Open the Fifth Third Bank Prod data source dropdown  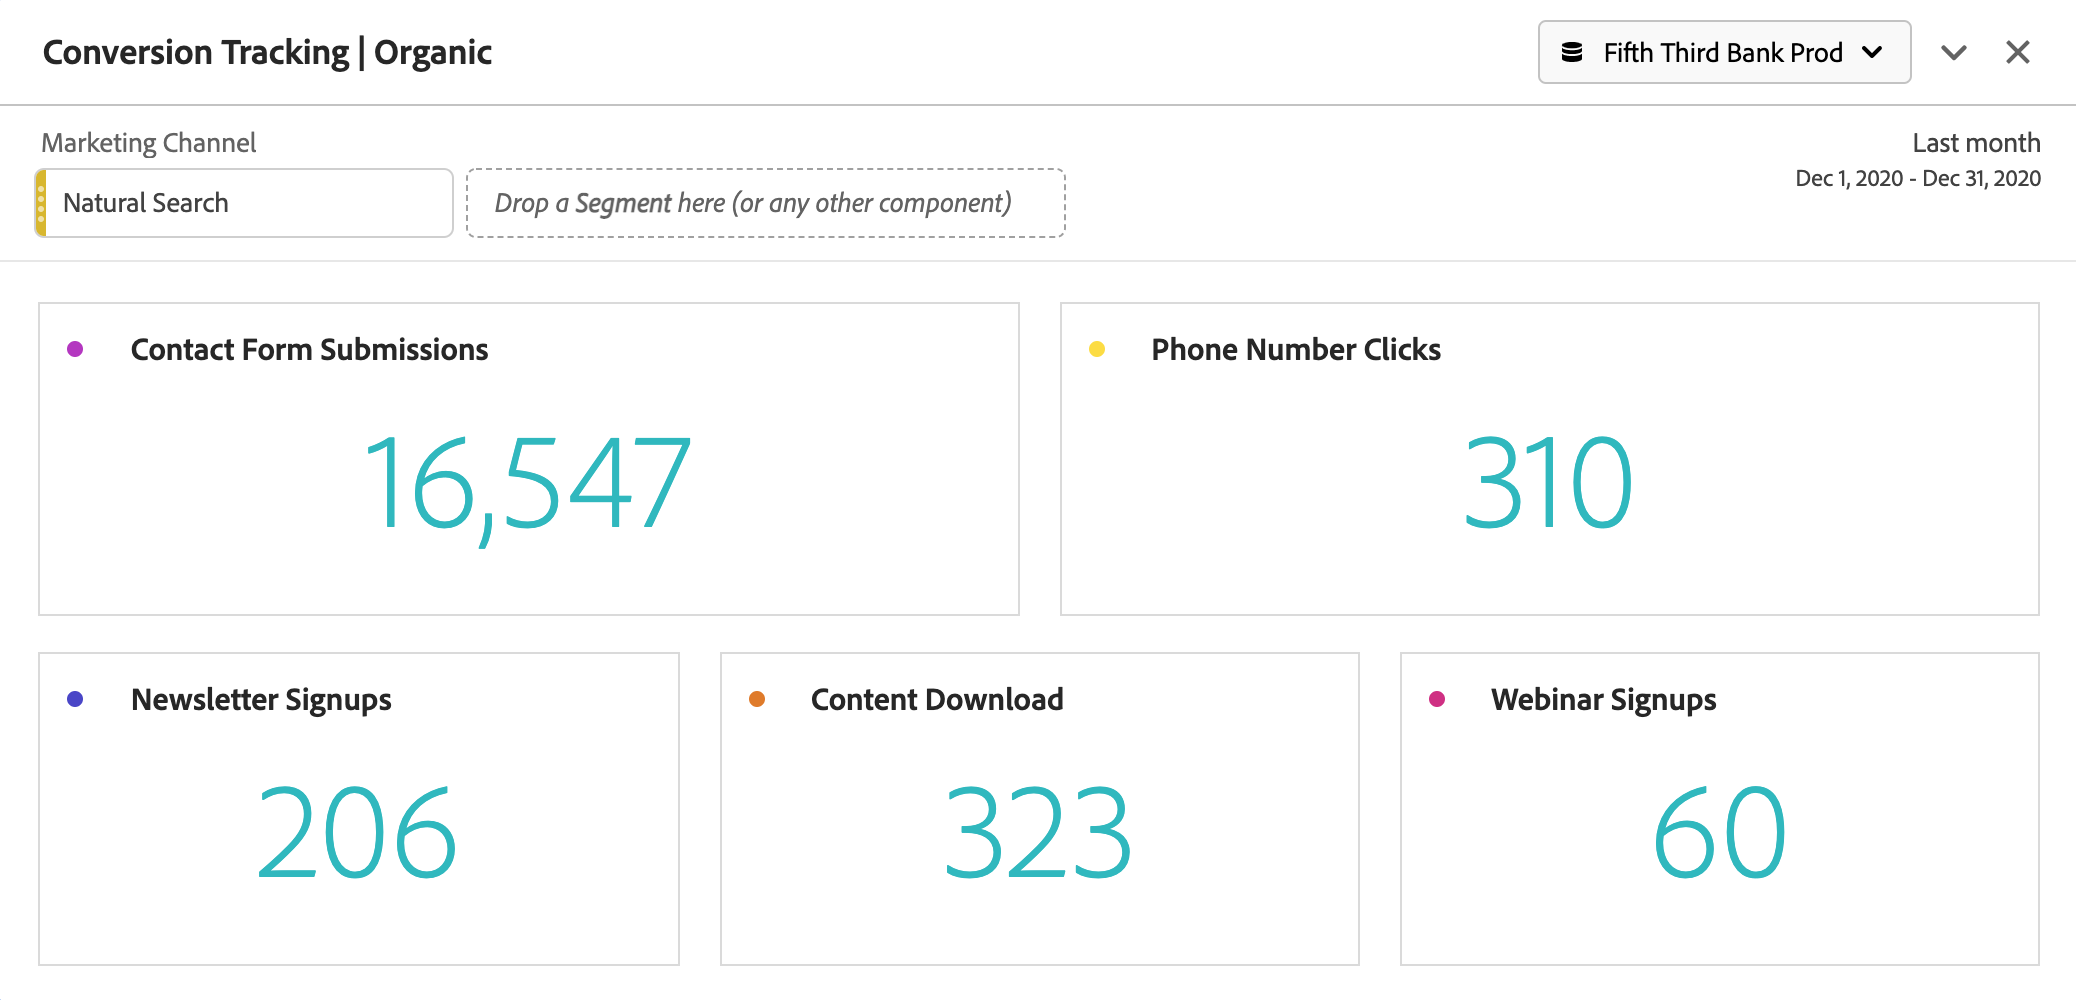[1723, 52]
